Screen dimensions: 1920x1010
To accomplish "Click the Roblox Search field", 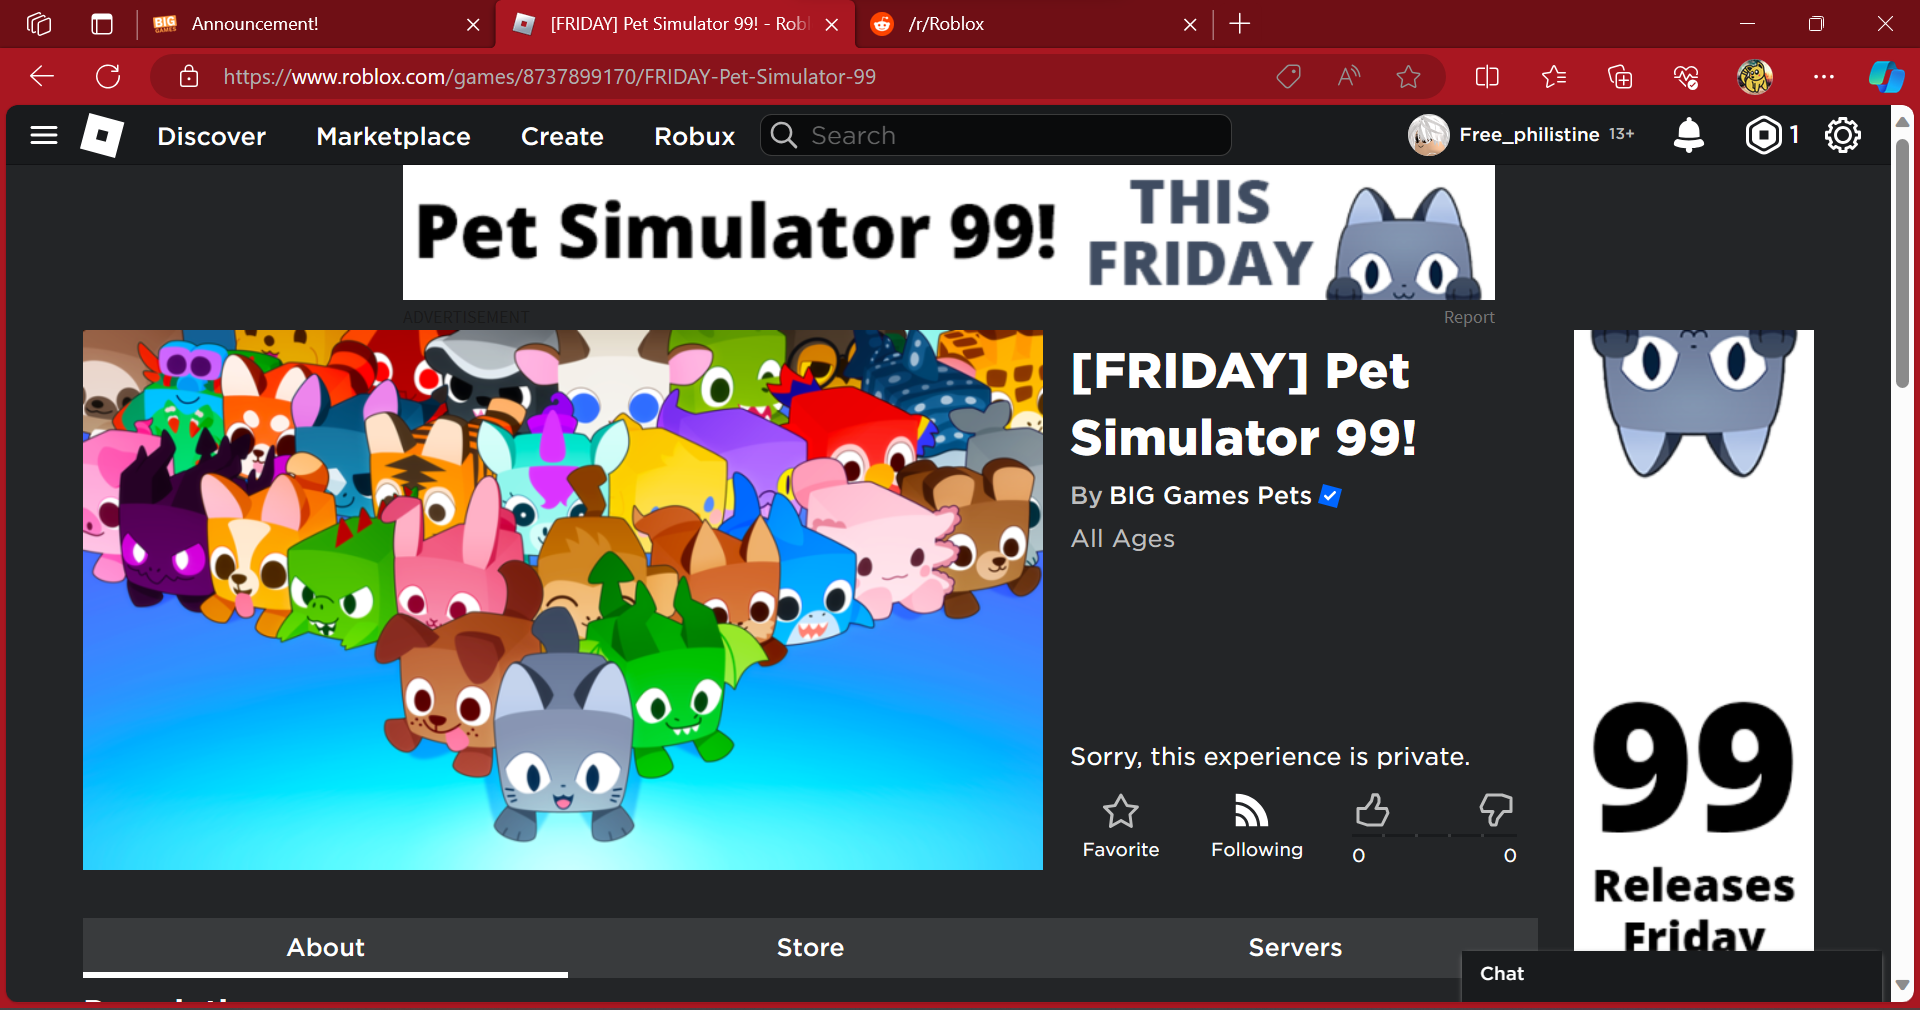I will pos(996,135).
